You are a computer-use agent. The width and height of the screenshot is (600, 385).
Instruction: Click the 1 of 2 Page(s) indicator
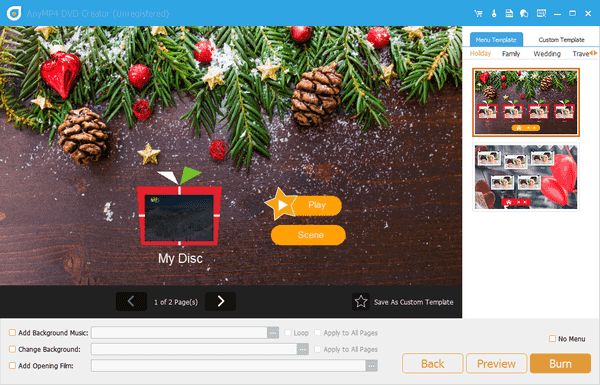176,302
